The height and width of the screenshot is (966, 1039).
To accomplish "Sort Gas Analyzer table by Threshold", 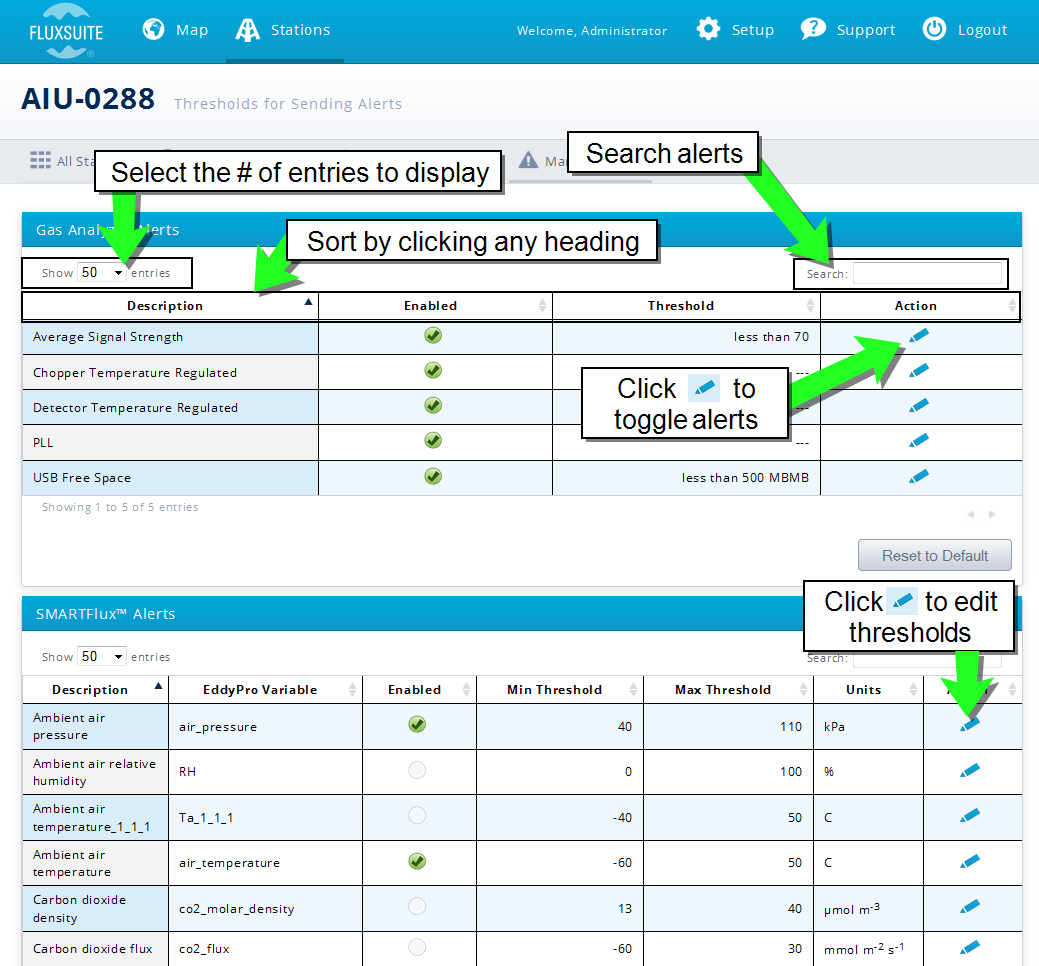I will point(686,305).
